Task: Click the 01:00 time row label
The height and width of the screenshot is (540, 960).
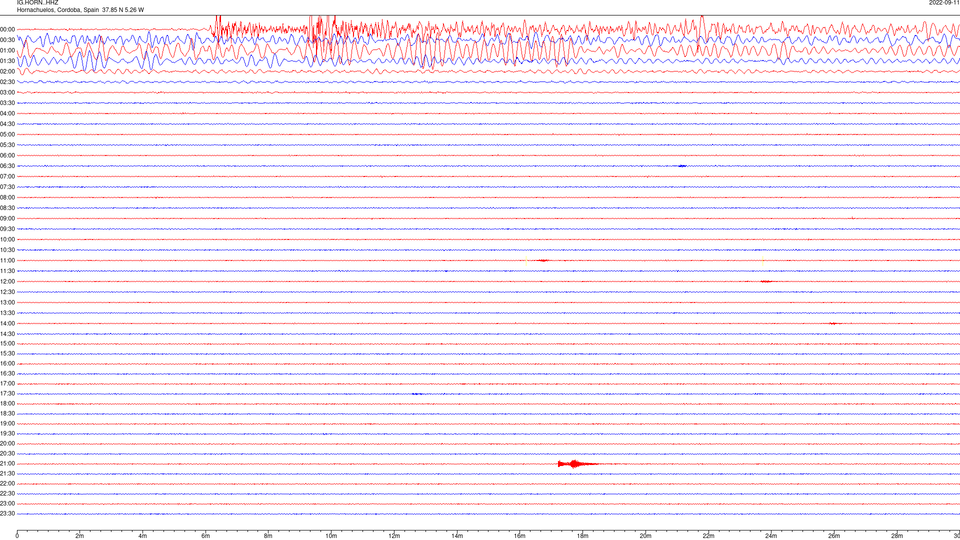Action: click(7, 51)
